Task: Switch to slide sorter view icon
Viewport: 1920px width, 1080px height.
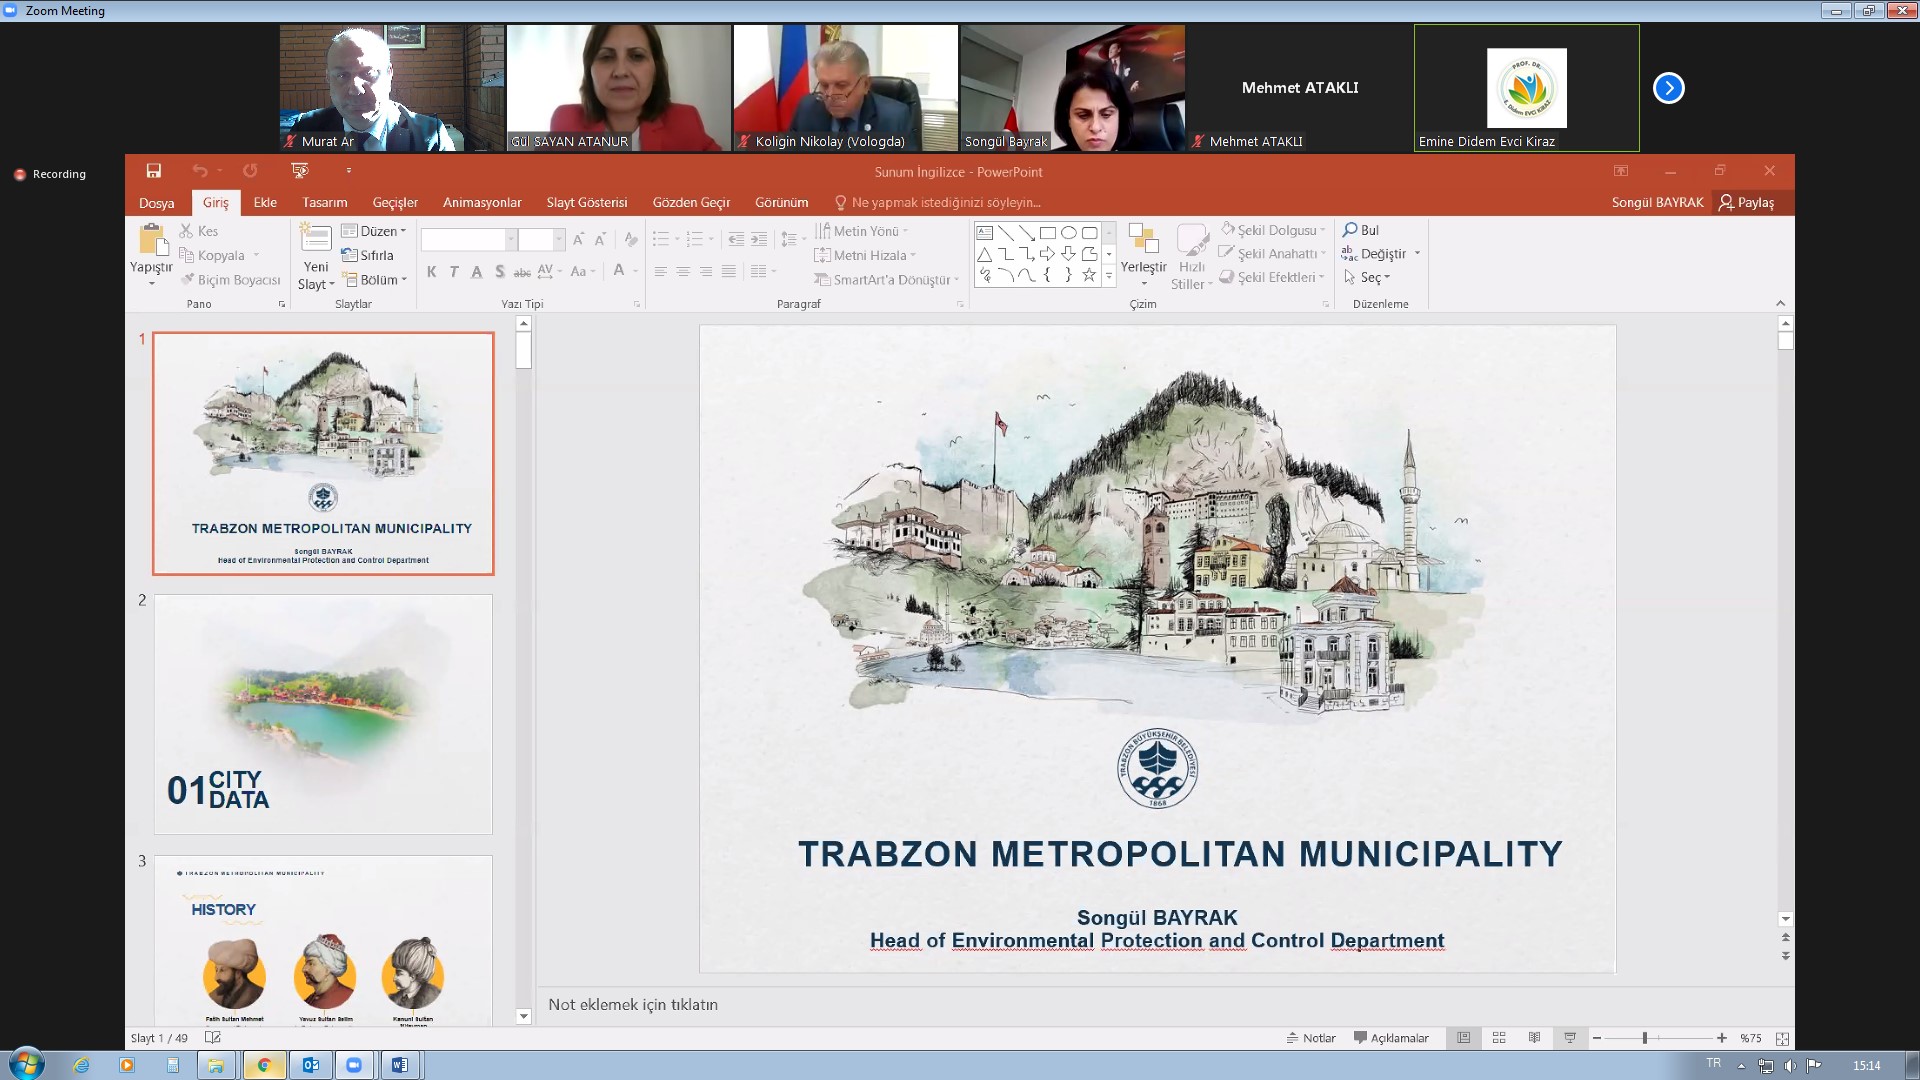Action: (1499, 1038)
